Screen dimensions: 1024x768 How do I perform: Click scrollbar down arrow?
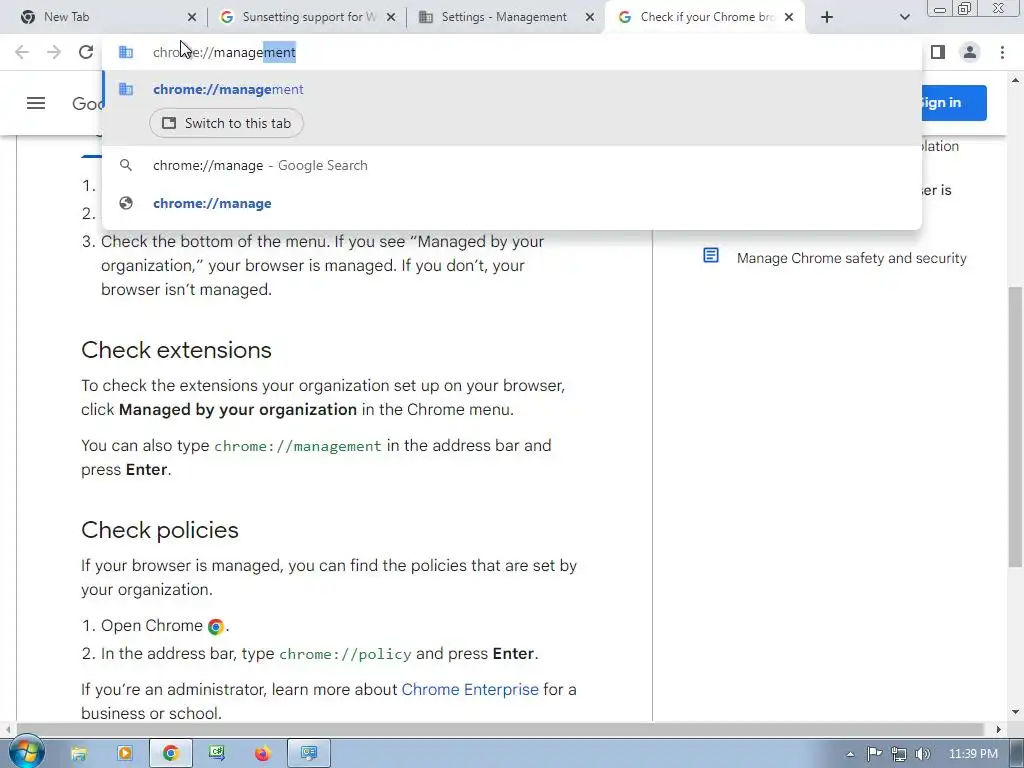pos(1015,712)
